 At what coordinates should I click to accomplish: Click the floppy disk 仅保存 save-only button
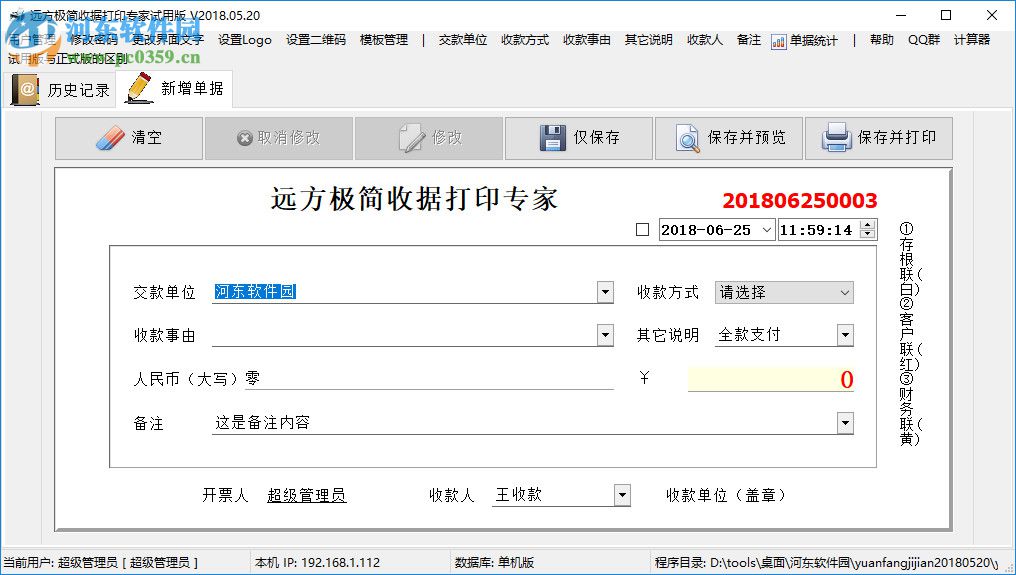pos(579,138)
